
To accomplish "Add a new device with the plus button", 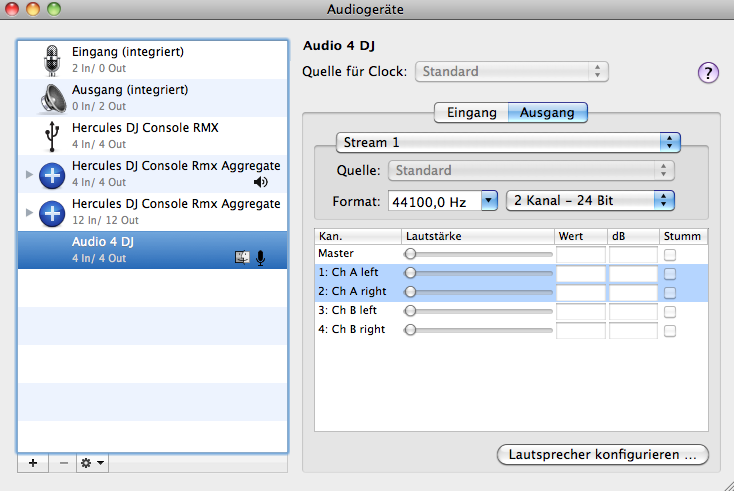I will coord(33,463).
